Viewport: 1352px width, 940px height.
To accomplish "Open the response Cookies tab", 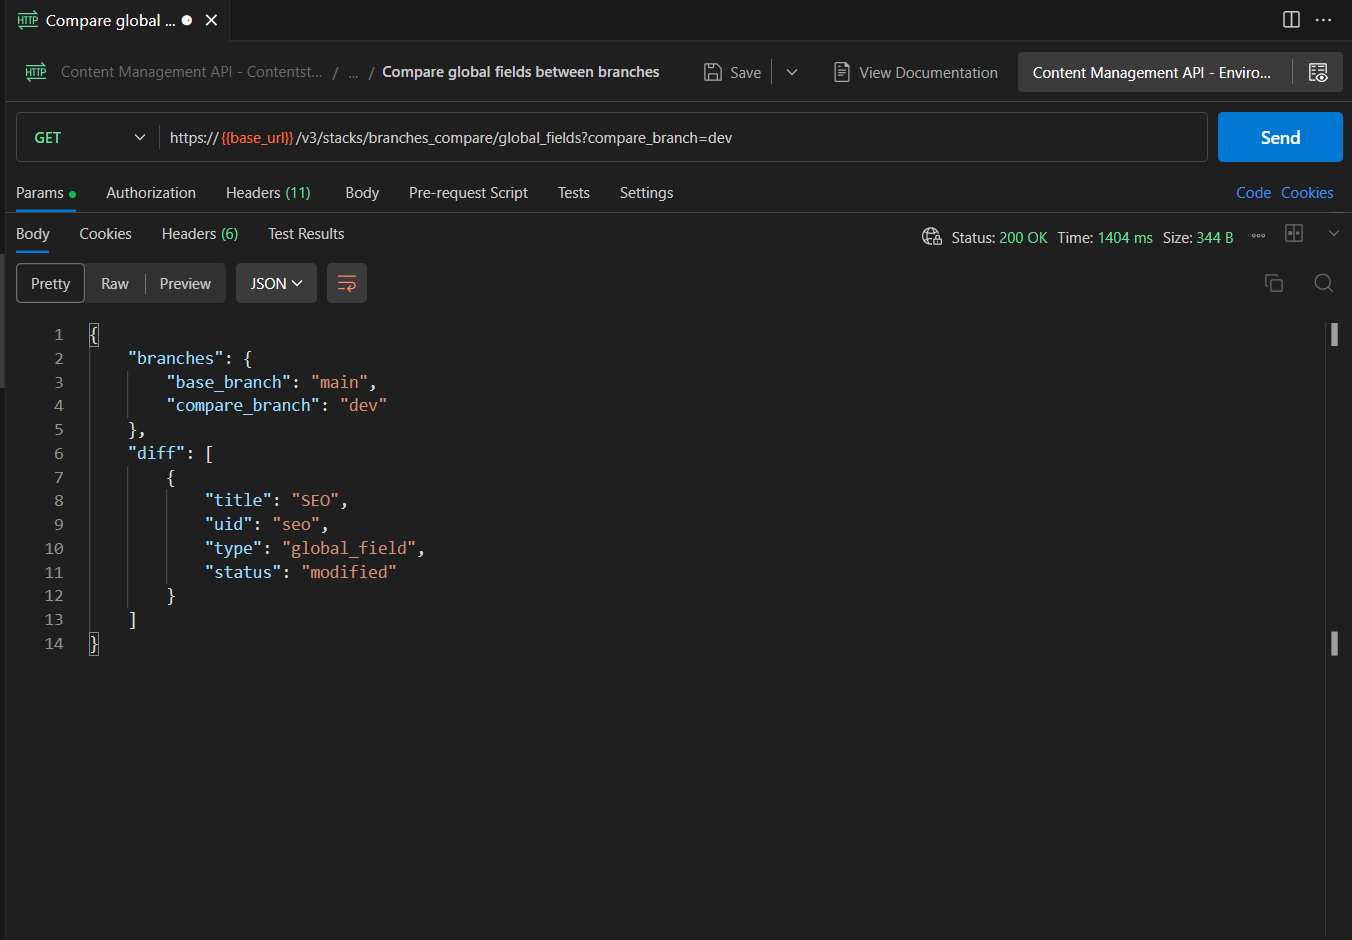I will point(105,234).
